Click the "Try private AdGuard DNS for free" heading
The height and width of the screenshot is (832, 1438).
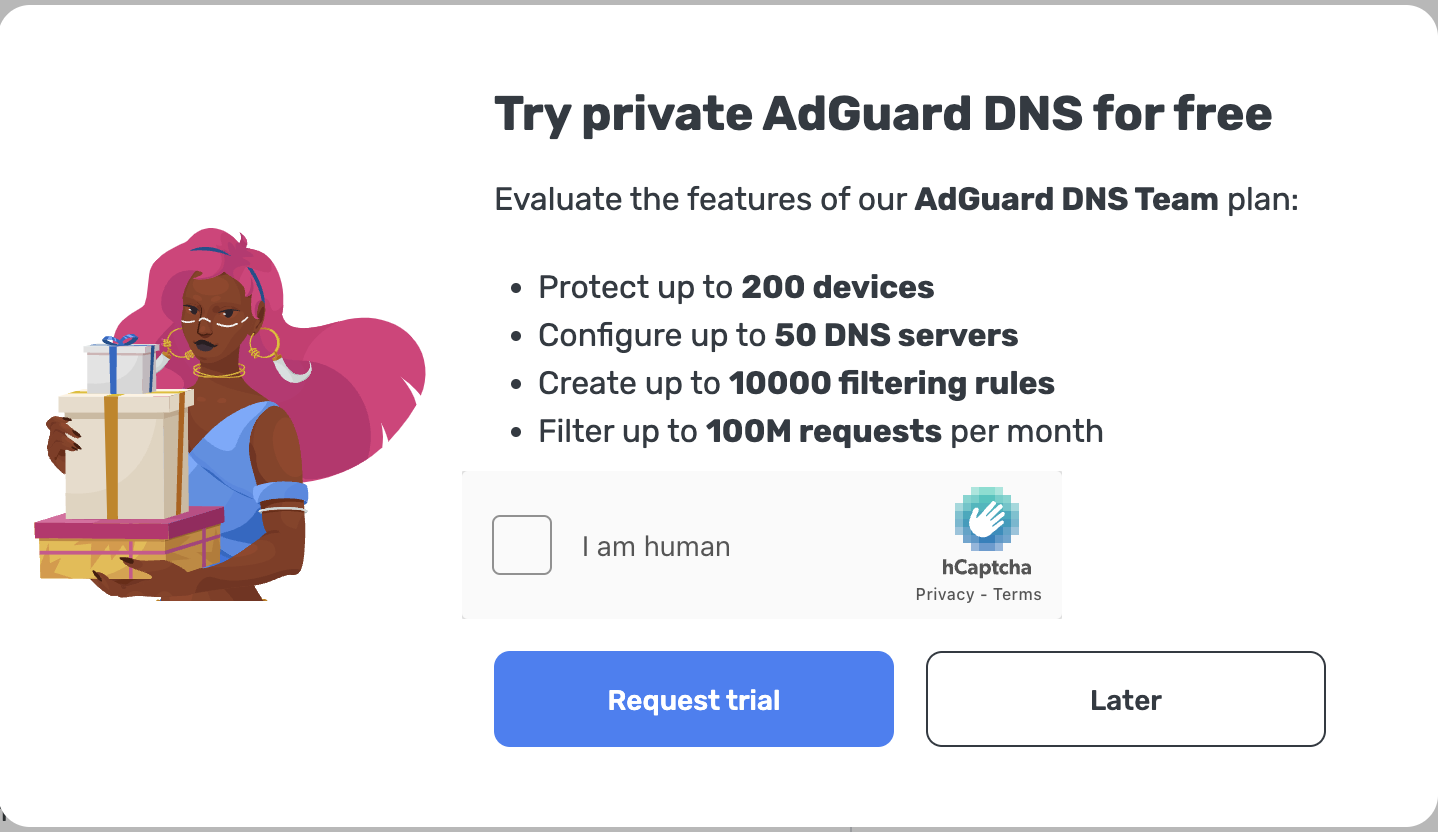point(883,114)
